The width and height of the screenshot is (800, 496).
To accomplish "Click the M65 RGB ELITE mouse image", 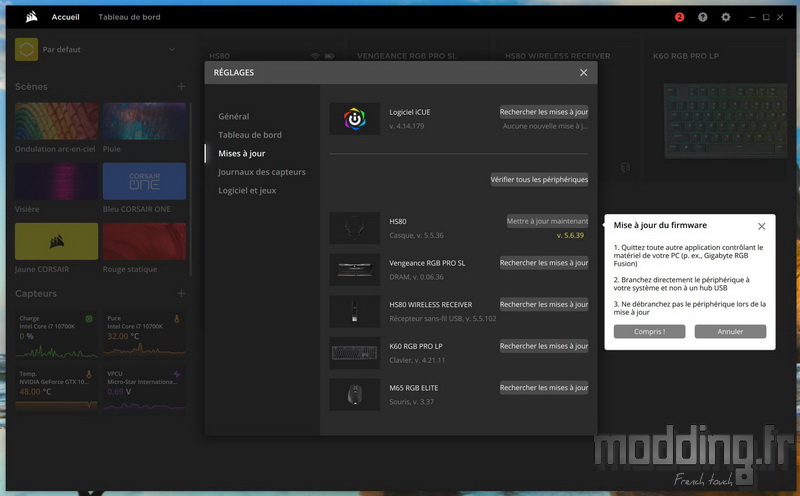I will (355, 394).
